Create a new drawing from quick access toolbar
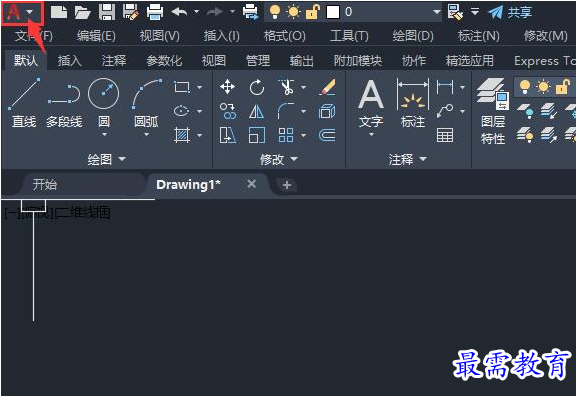This screenshot has height=396, width=577. 59,12
